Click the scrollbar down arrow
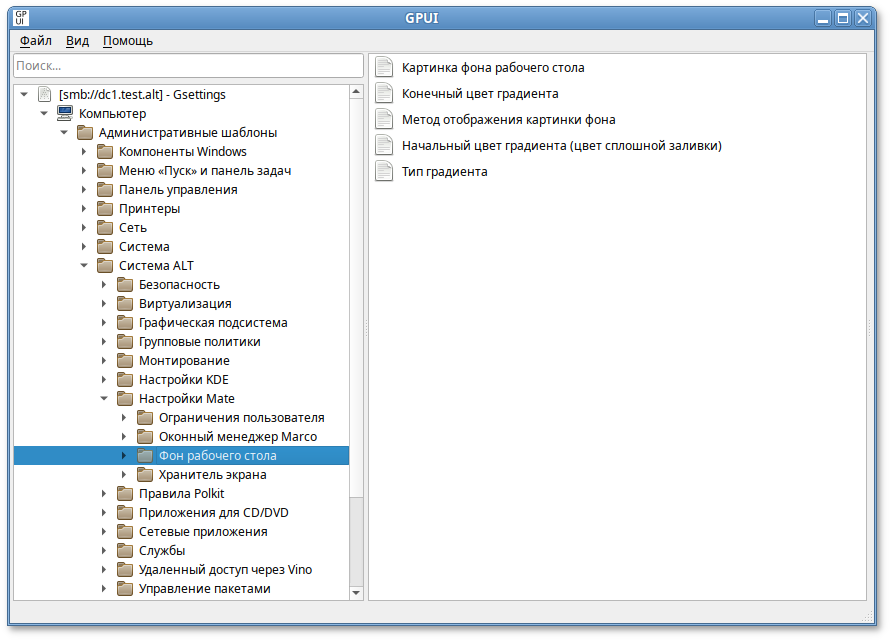 pos(355,592)
